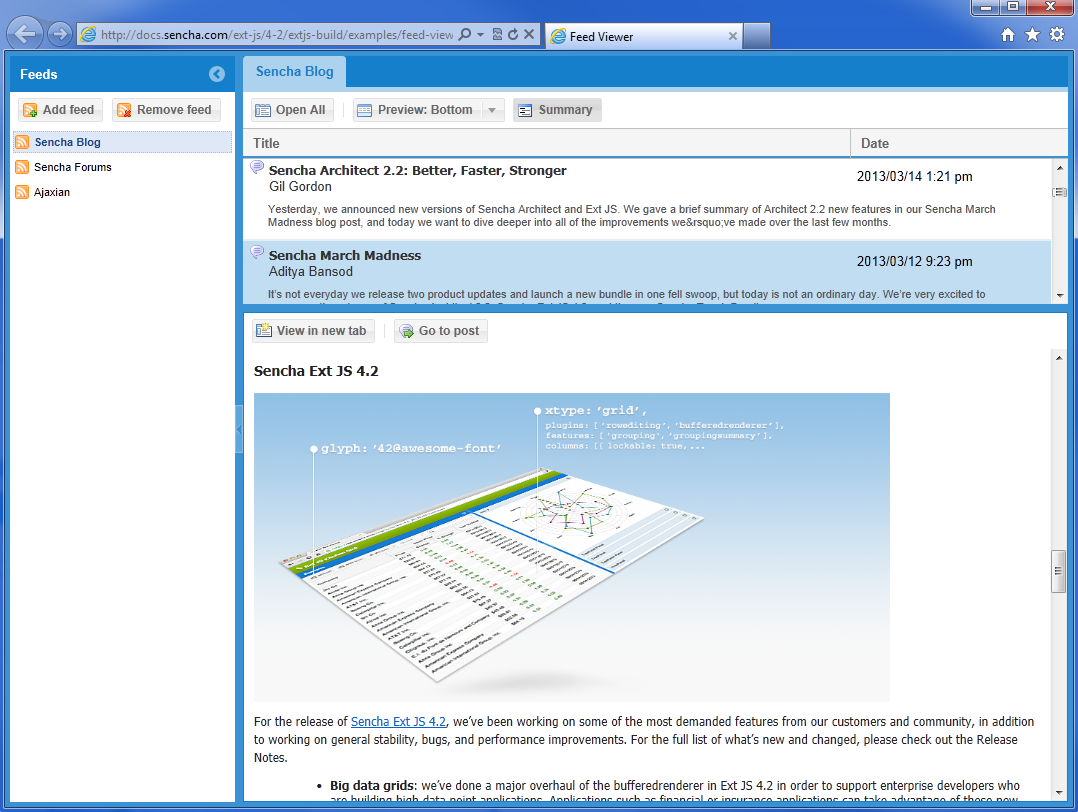Open the Favorites star
This screenshot has width=1078, height=812.
click(1032, 34)
